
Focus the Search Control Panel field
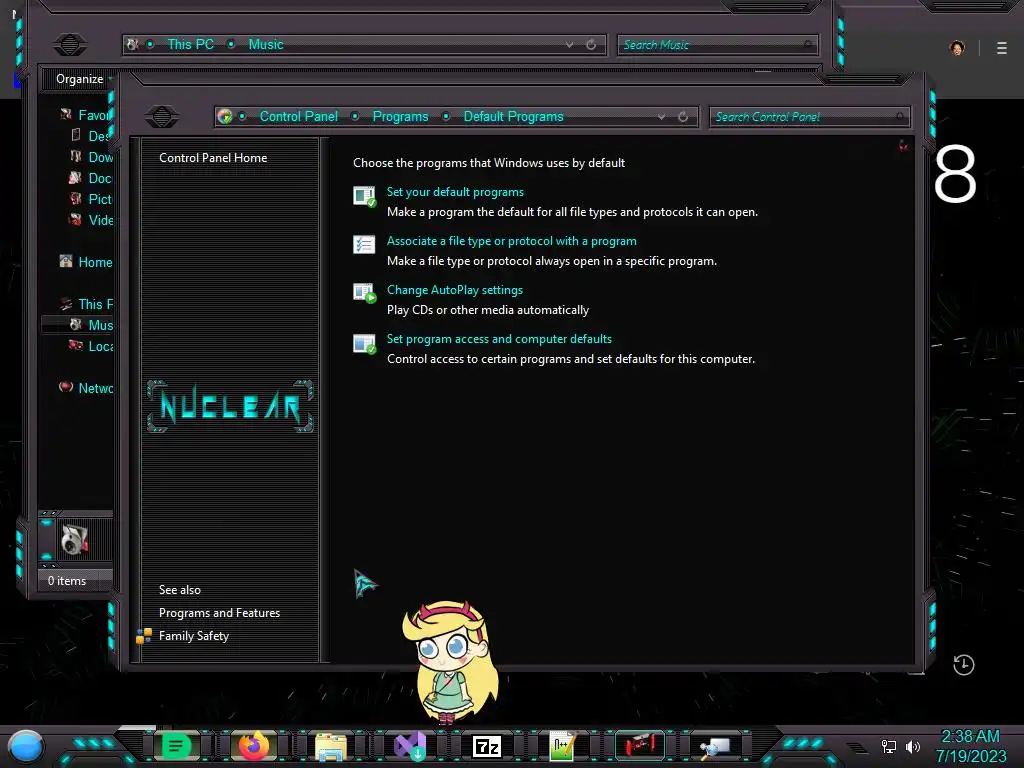pyautogui.click(x=809, y=117)
